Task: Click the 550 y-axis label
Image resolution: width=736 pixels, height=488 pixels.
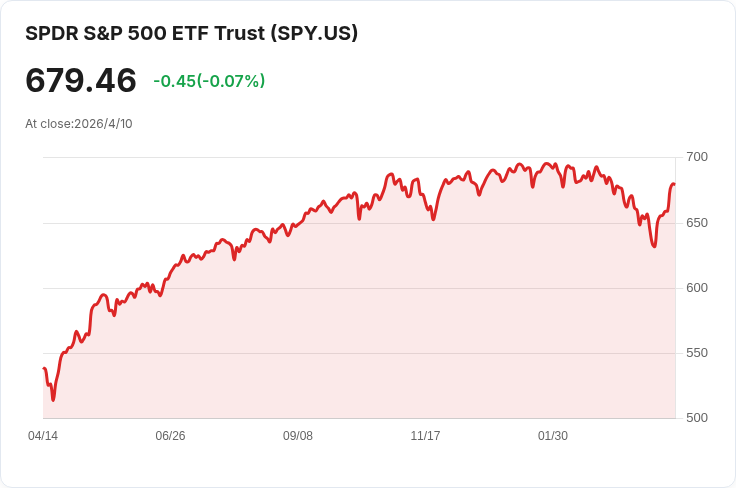Action: click(696, 353)
